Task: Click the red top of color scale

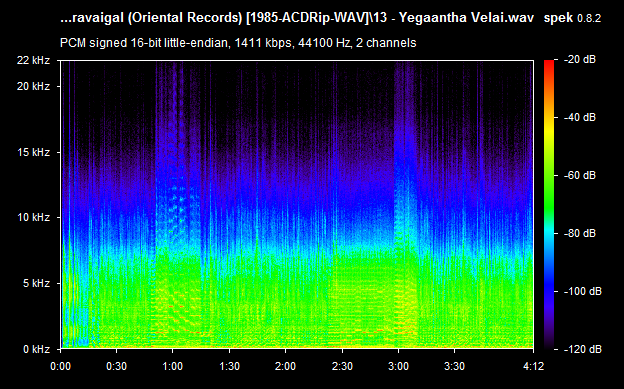Action: click(x=549, y=63)
